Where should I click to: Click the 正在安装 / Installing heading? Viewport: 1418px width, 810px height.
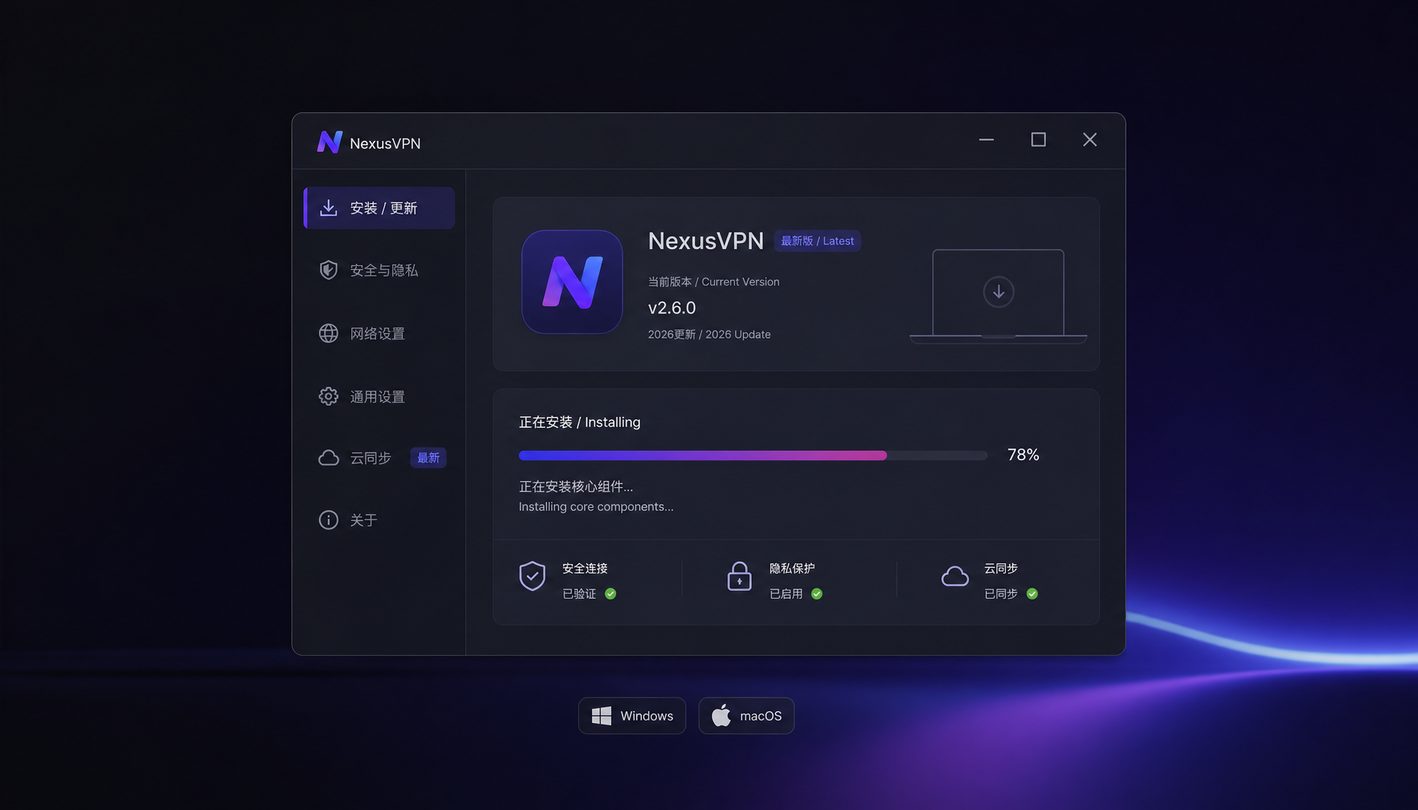pyautogui.click(x=580, y=422)
